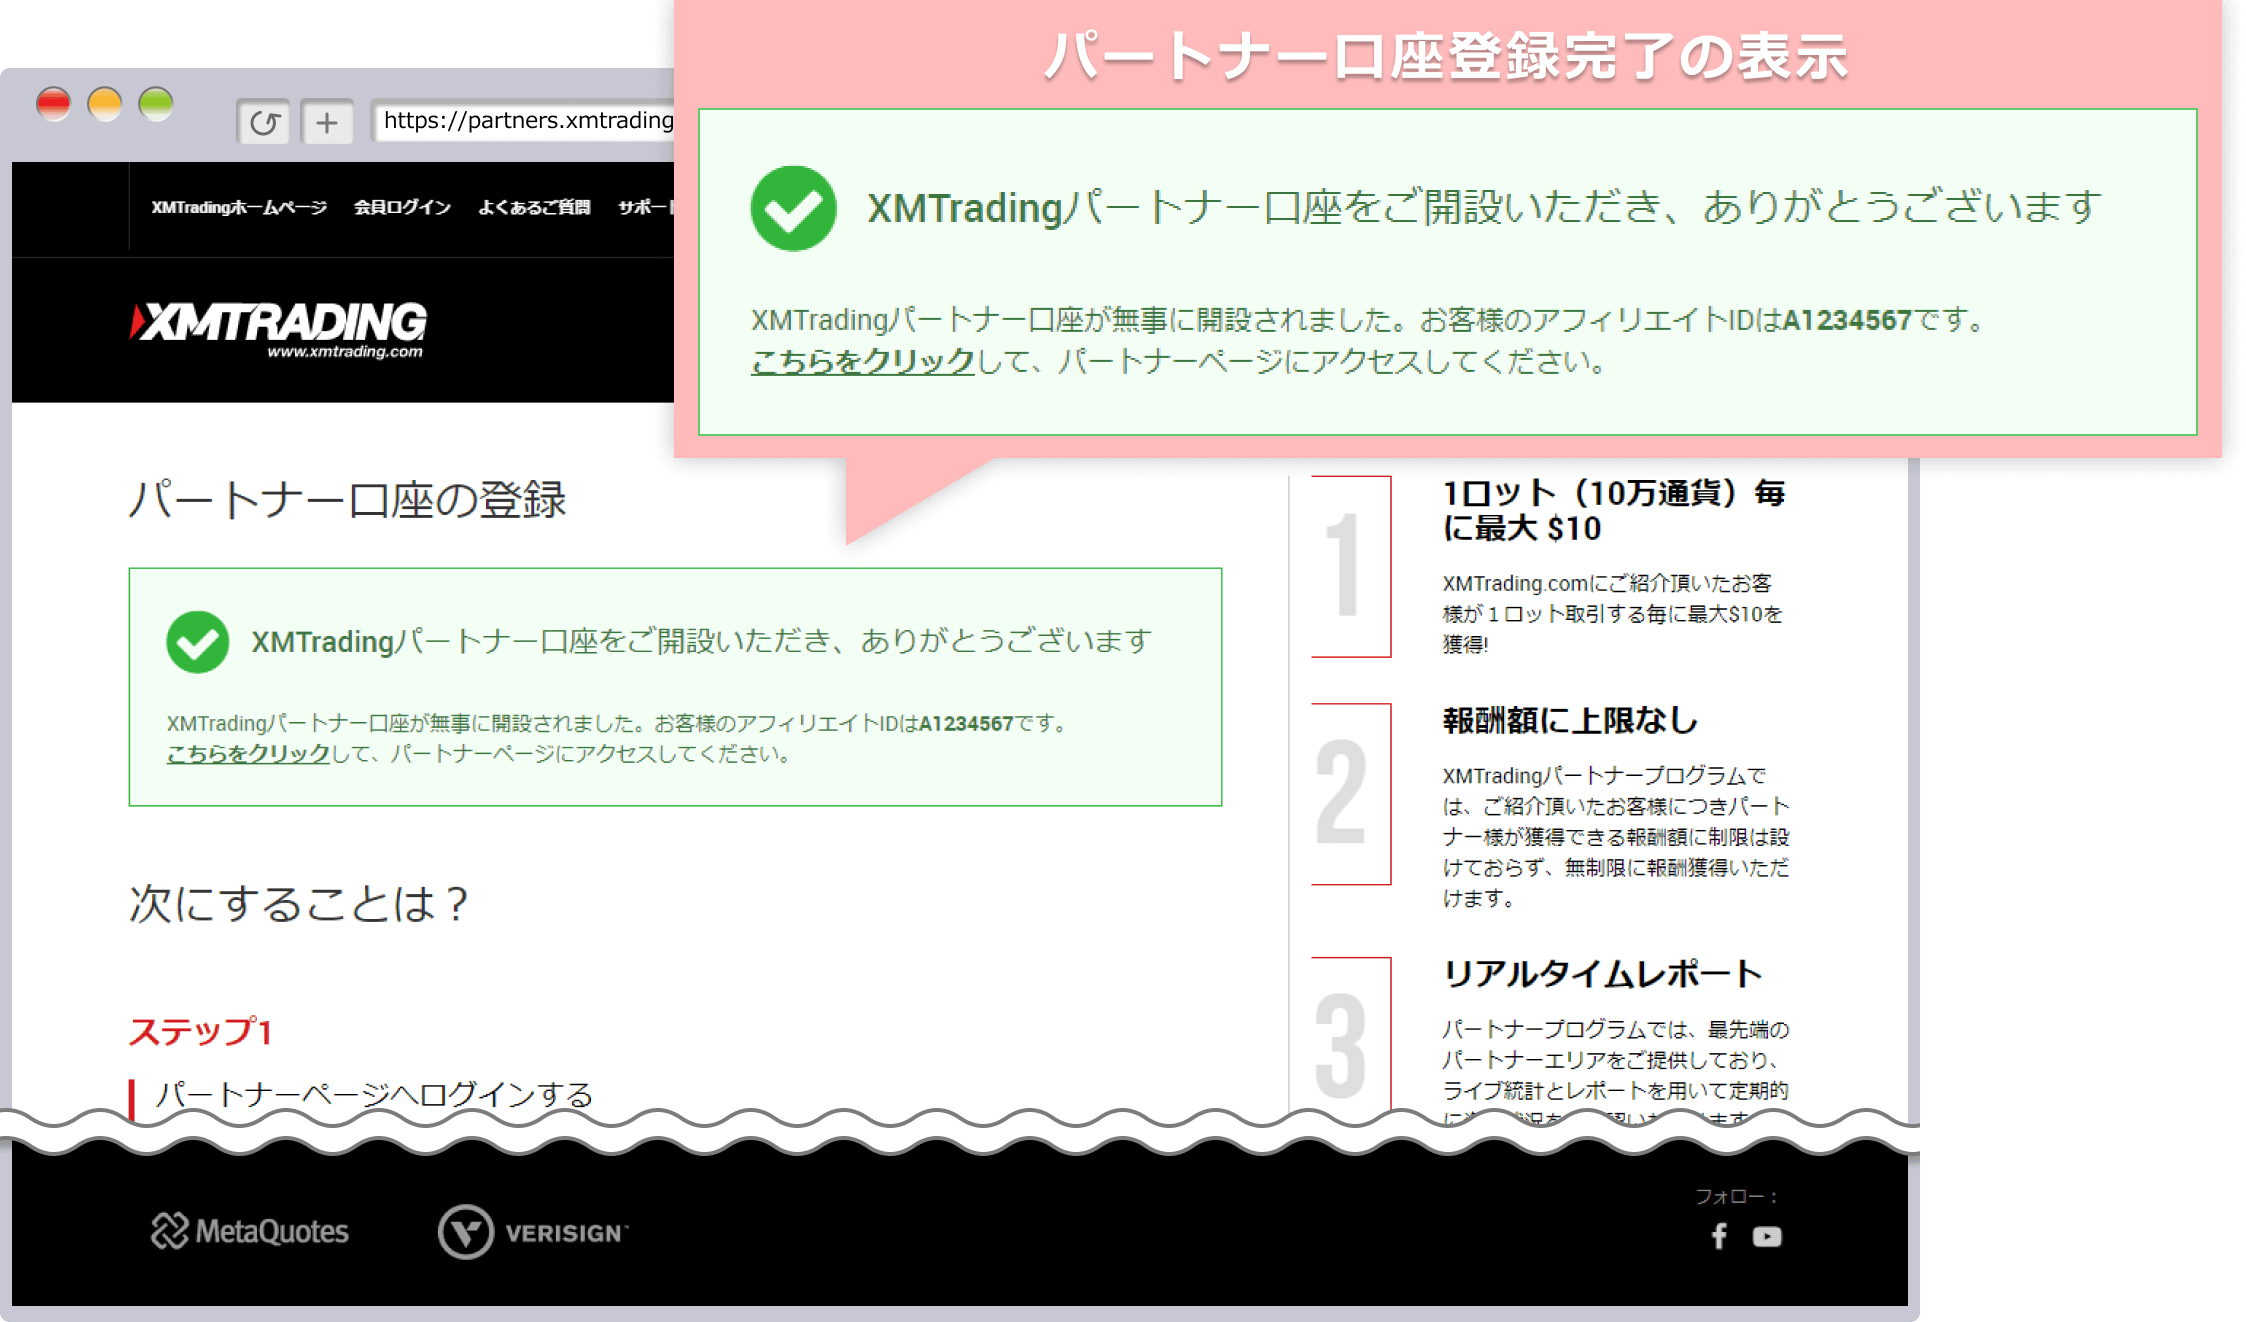Click number 1 feature box
The image size is (2246, 1322).
[x=1351, y=566]
